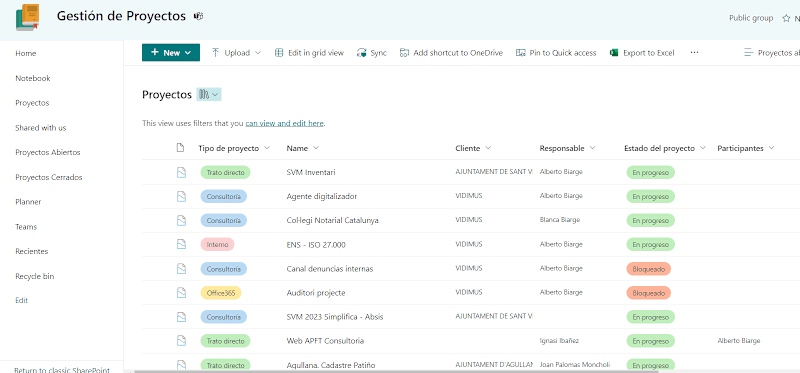The height and width of the screenshot is (373, 800).
Task: Open the Web APFT Consultoria project
Action: (x=326, y=341)
